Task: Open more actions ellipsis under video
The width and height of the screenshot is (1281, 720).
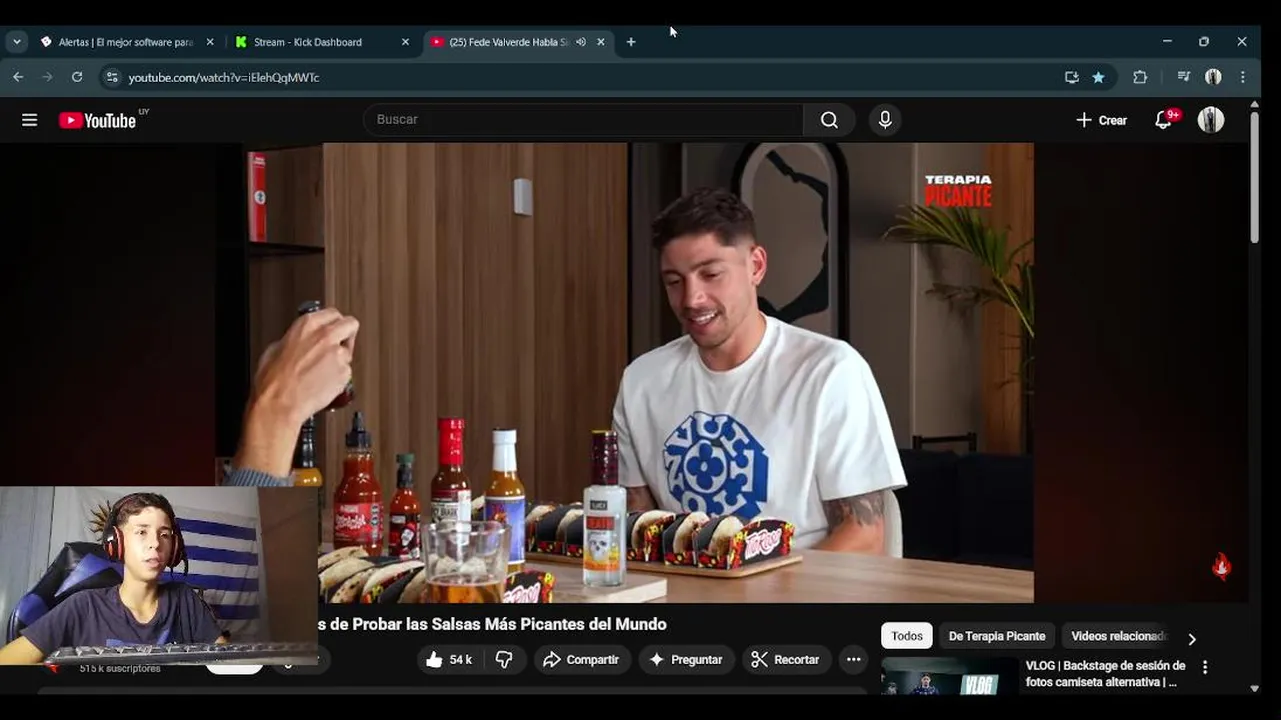Action: tap(853, 660)
